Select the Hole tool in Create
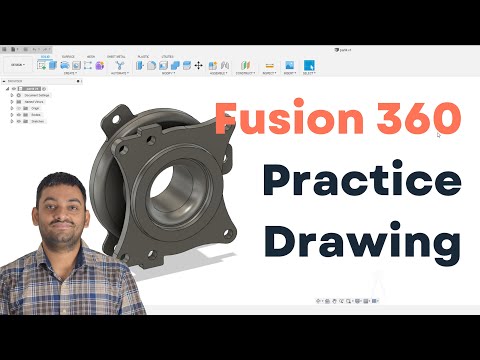The image size is (480, 360). pos(77,65)
